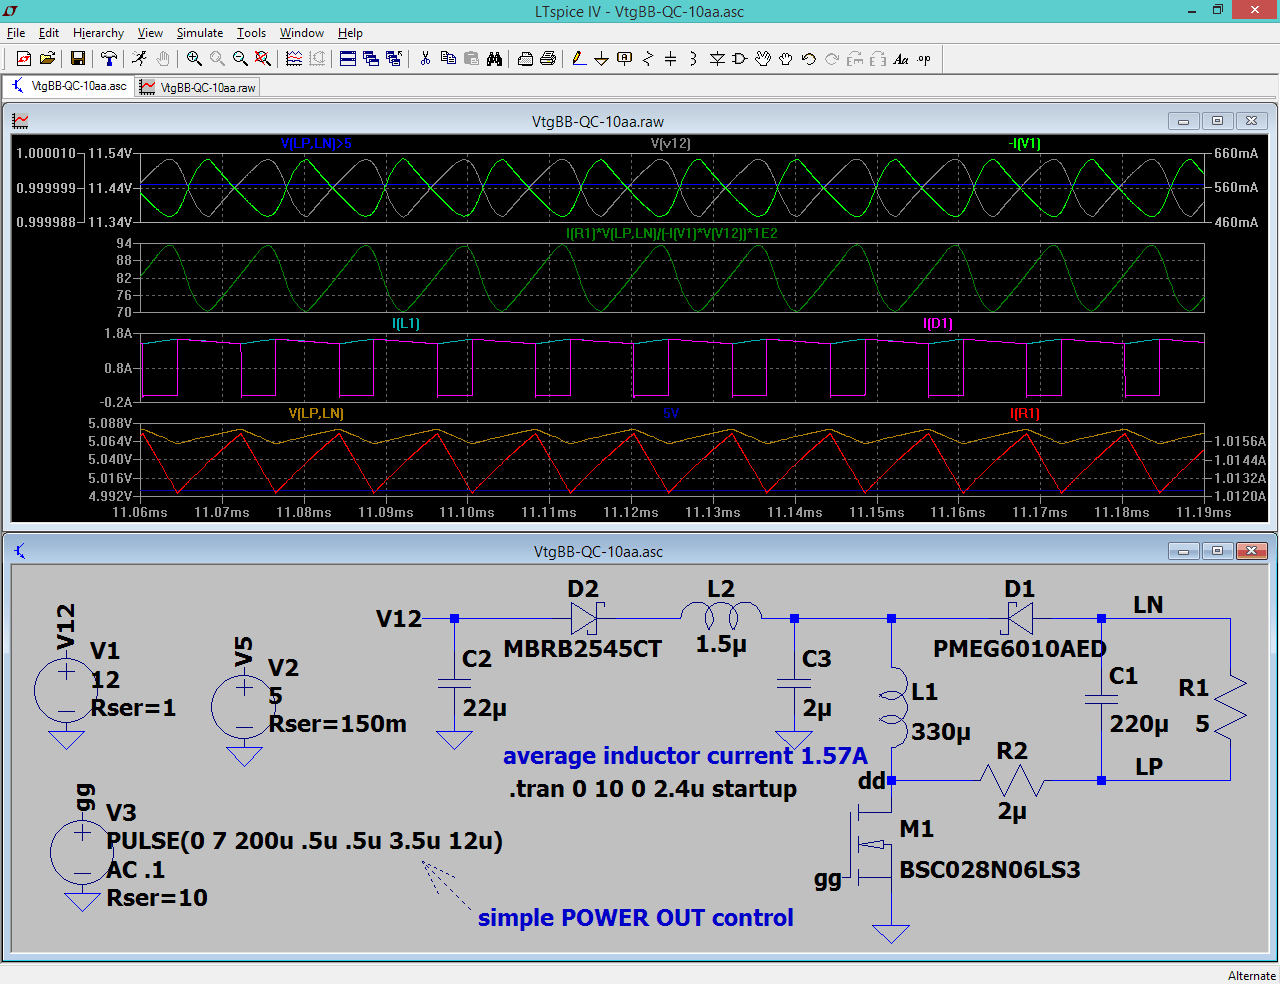The height and width of the screenshot is (984, 1280).
Task: Click the zoom-to-fit icon with red cross
Action: 263,59
